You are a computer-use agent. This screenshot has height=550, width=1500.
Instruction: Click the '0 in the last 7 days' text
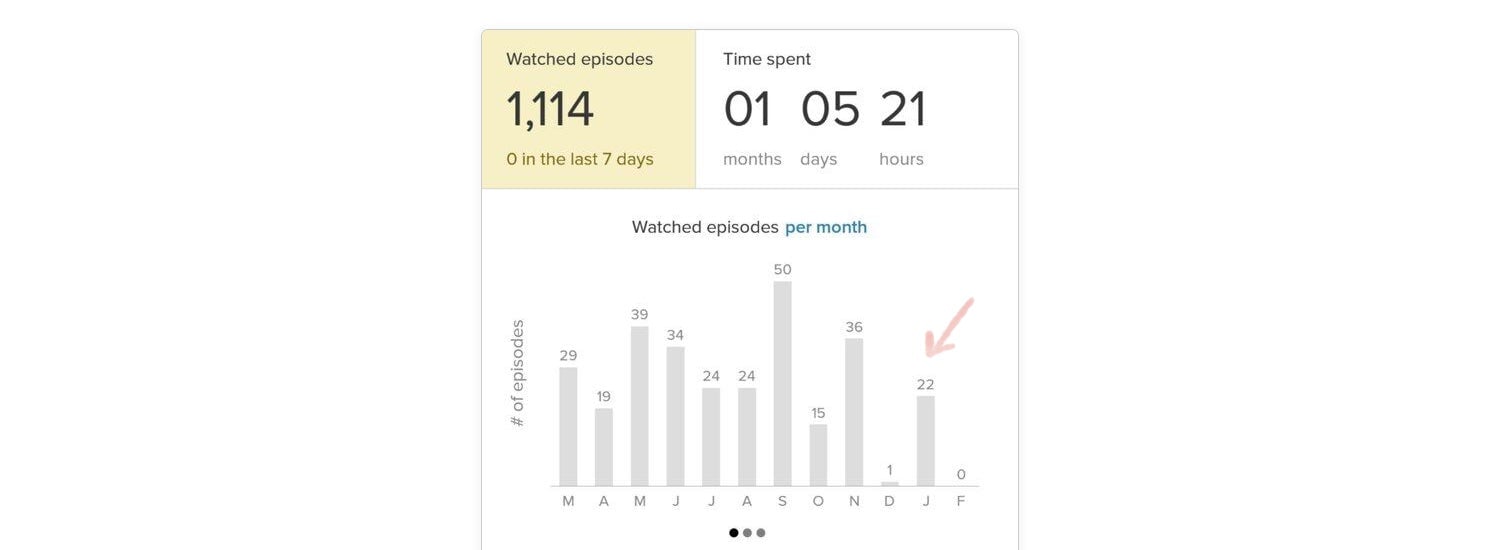pyautogui.click(x=580, y=159)
